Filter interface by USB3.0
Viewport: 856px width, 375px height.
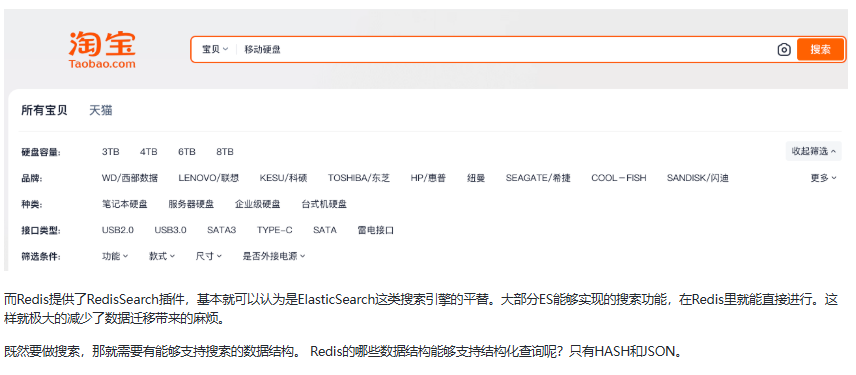[x=170, y=230]
